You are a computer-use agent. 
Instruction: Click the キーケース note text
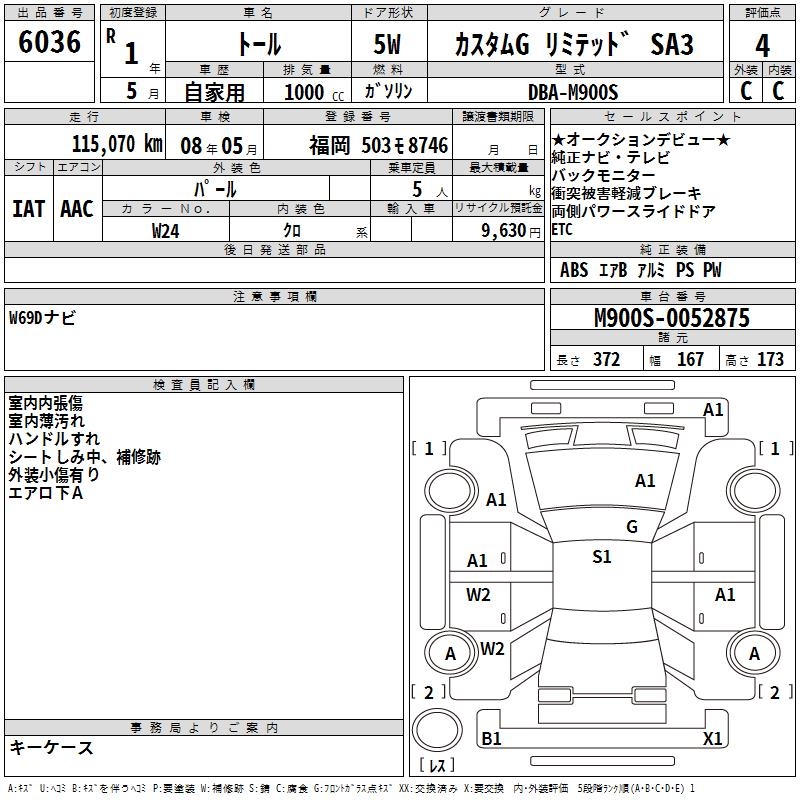[51, 748]
